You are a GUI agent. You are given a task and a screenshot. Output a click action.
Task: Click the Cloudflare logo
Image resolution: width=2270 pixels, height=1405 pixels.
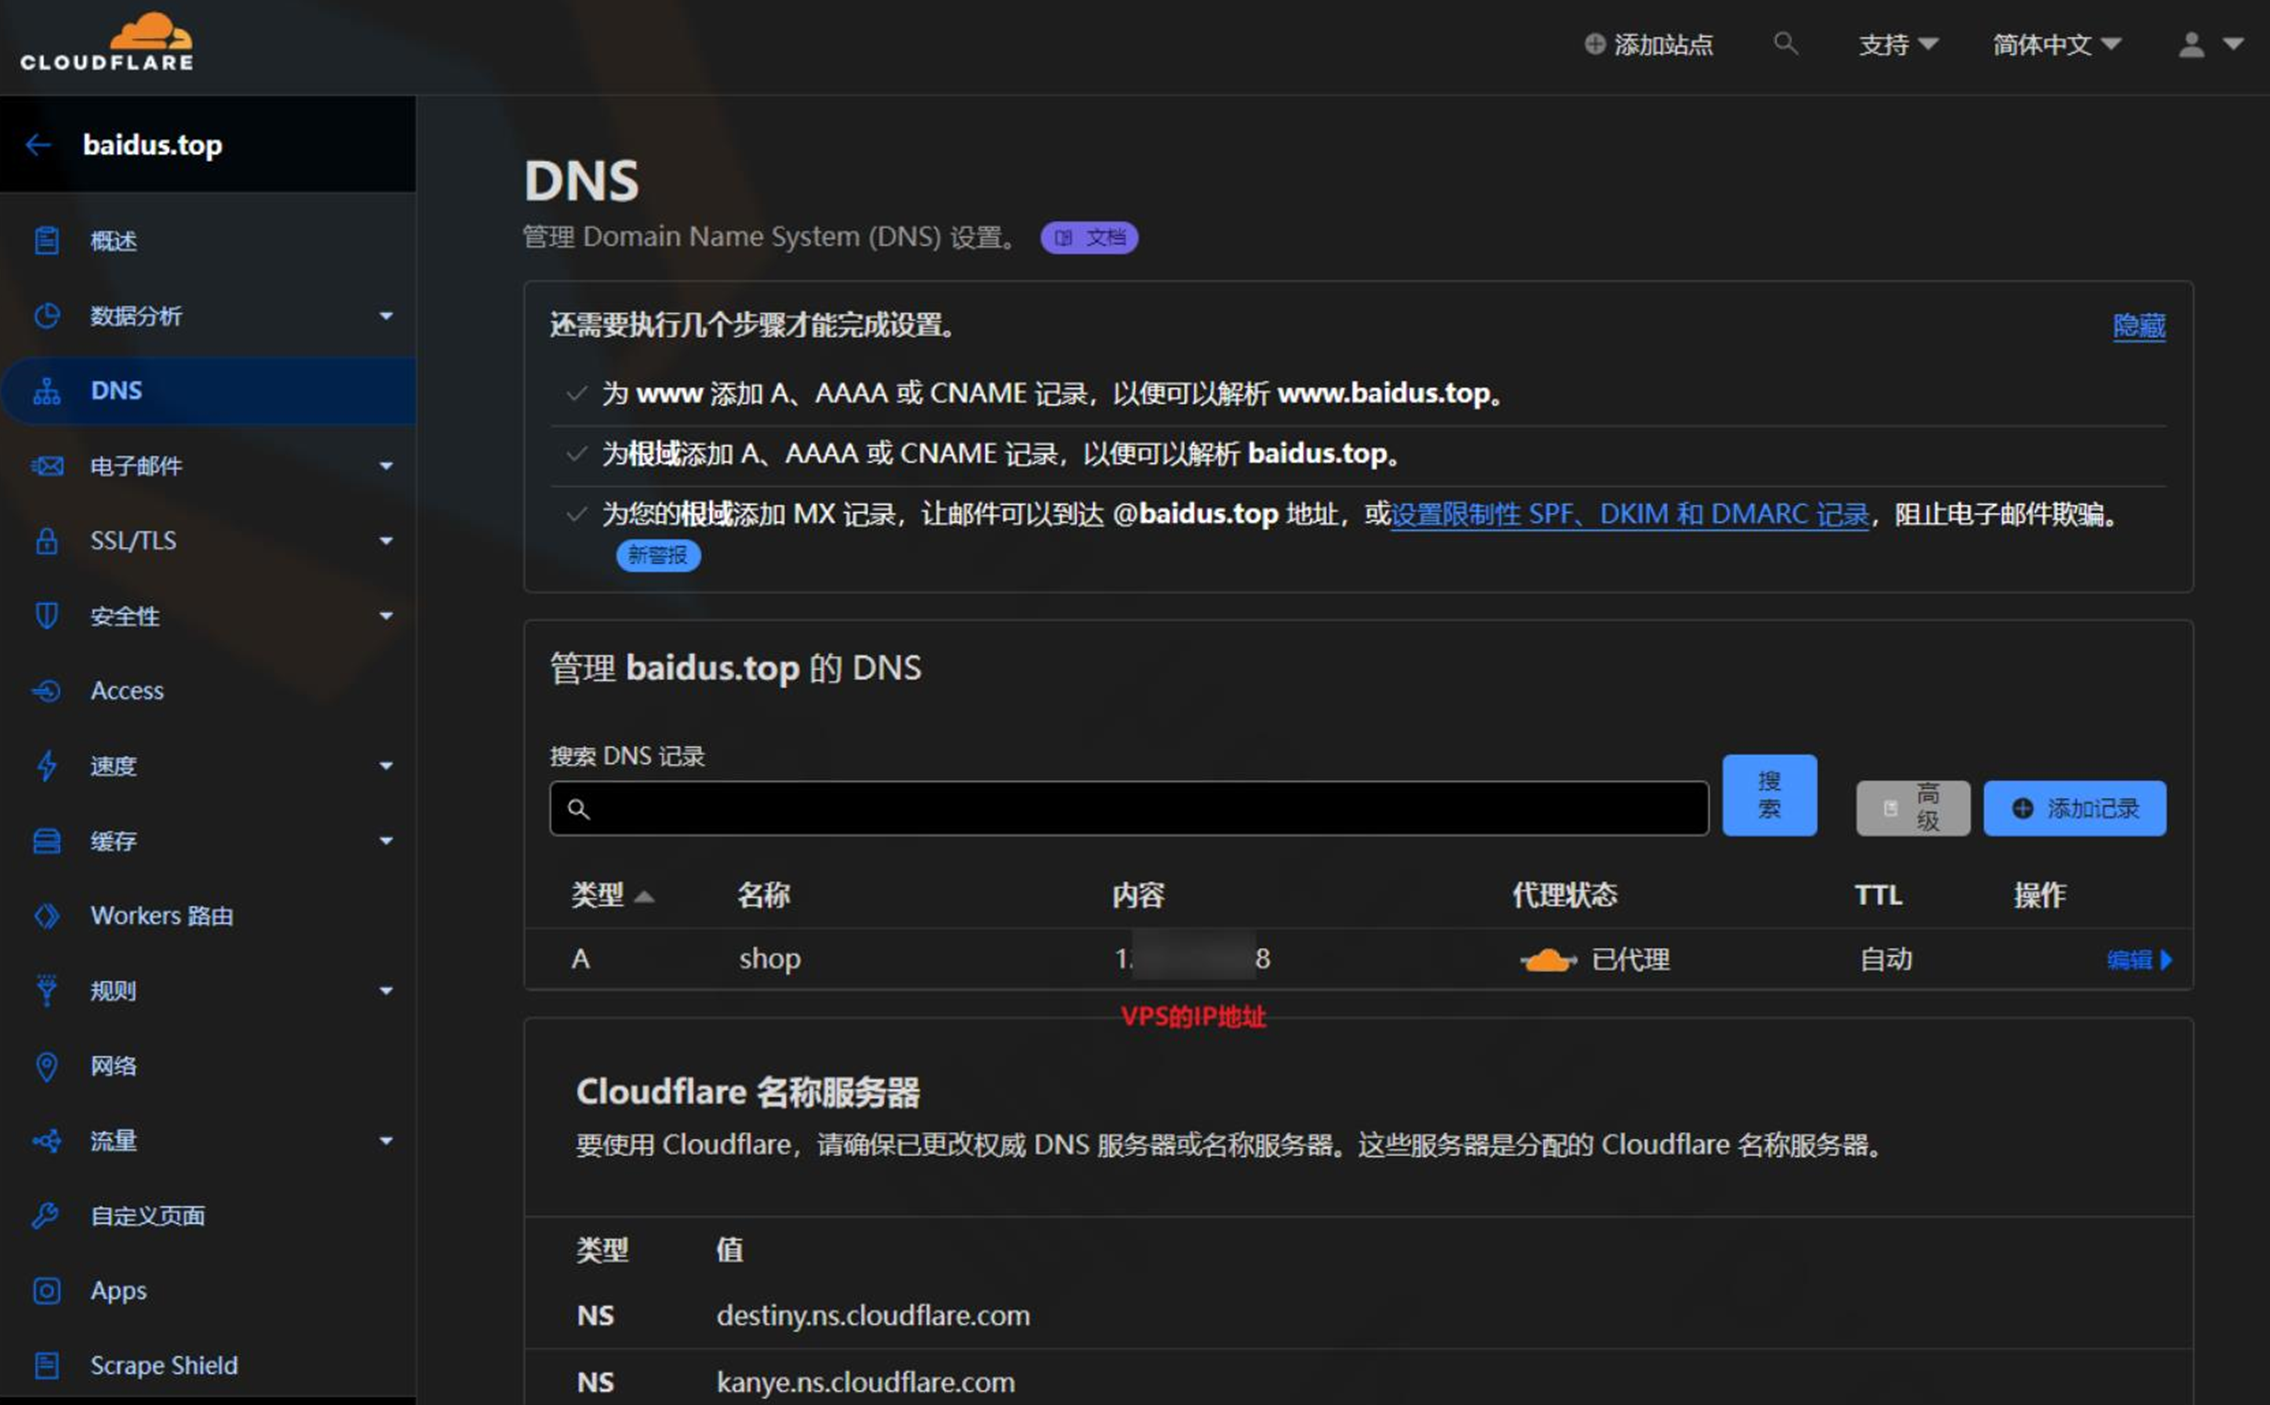click(107, 43)
